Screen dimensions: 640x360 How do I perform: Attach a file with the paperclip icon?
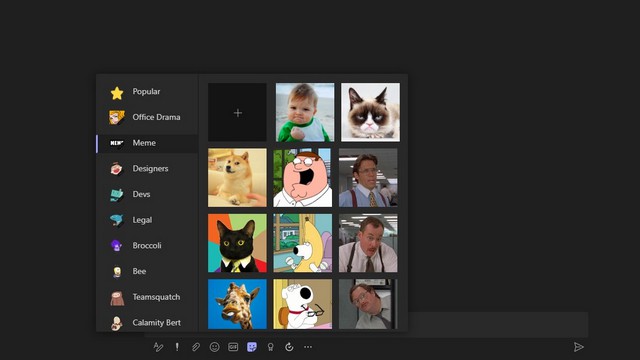click(x=196, y=347)
